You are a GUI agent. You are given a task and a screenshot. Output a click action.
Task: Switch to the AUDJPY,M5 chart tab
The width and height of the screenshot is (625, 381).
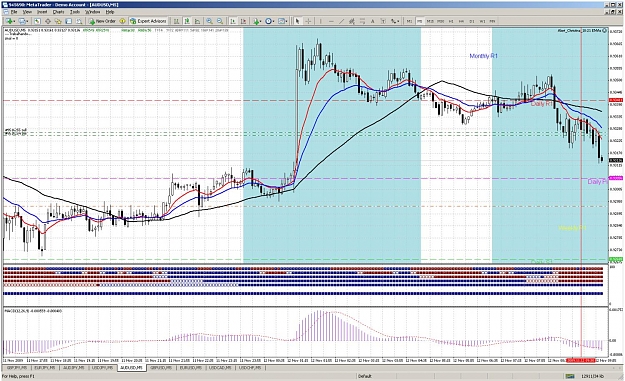pyautogui.click(x=74, y=368)
